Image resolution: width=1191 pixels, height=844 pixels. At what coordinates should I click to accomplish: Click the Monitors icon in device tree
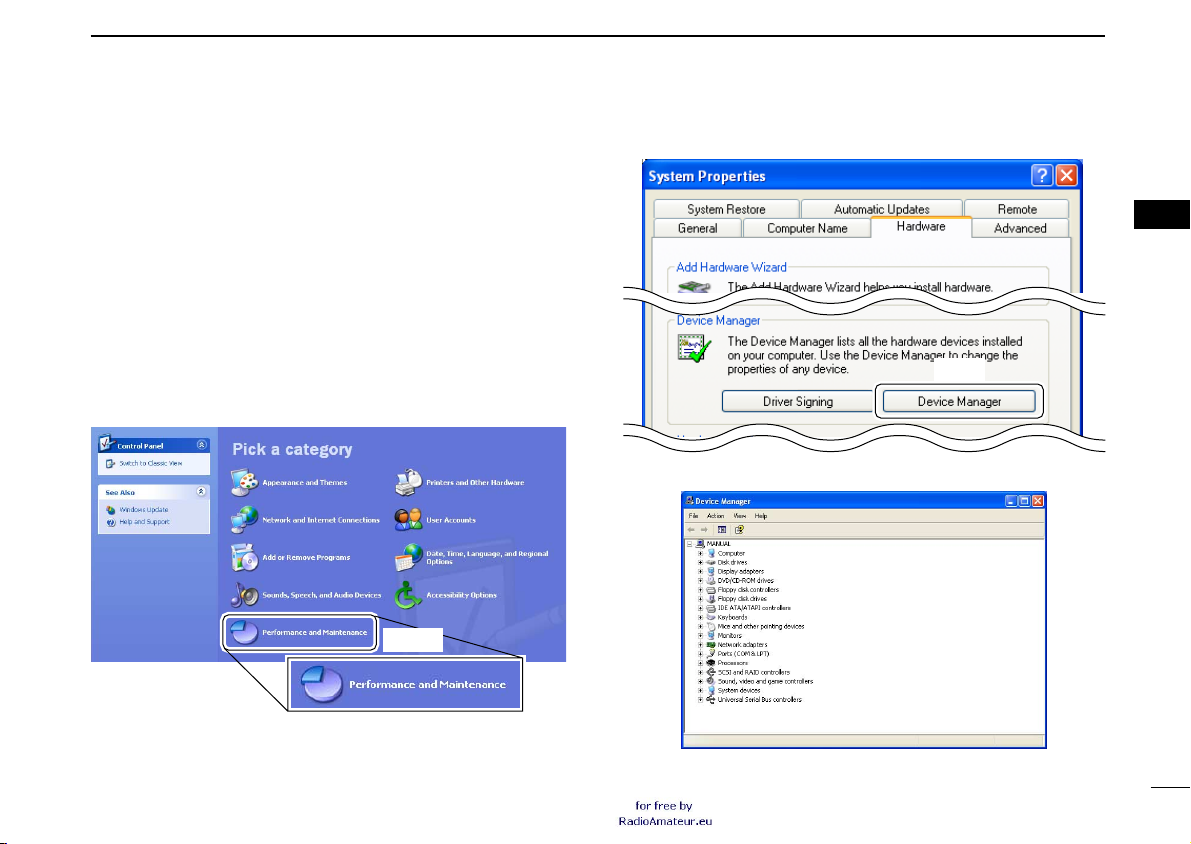pyautogui.click(x=711, y=635)
